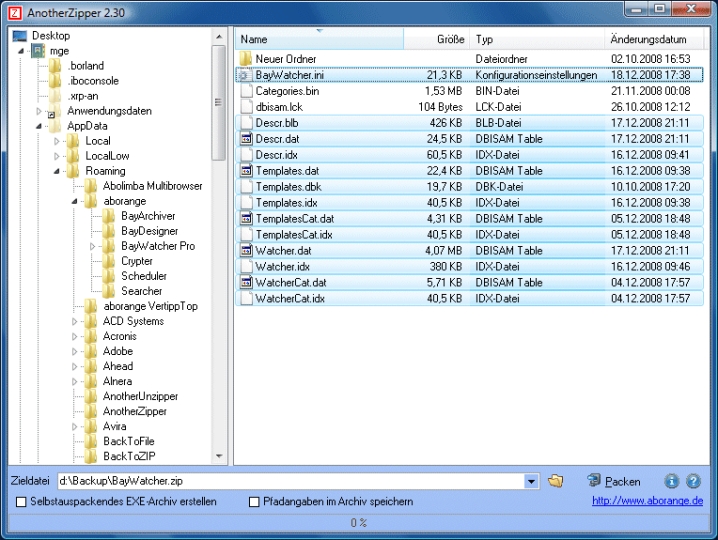
Task: Open the Zieldatei path dropdown
Action: [x=530, y=481]
